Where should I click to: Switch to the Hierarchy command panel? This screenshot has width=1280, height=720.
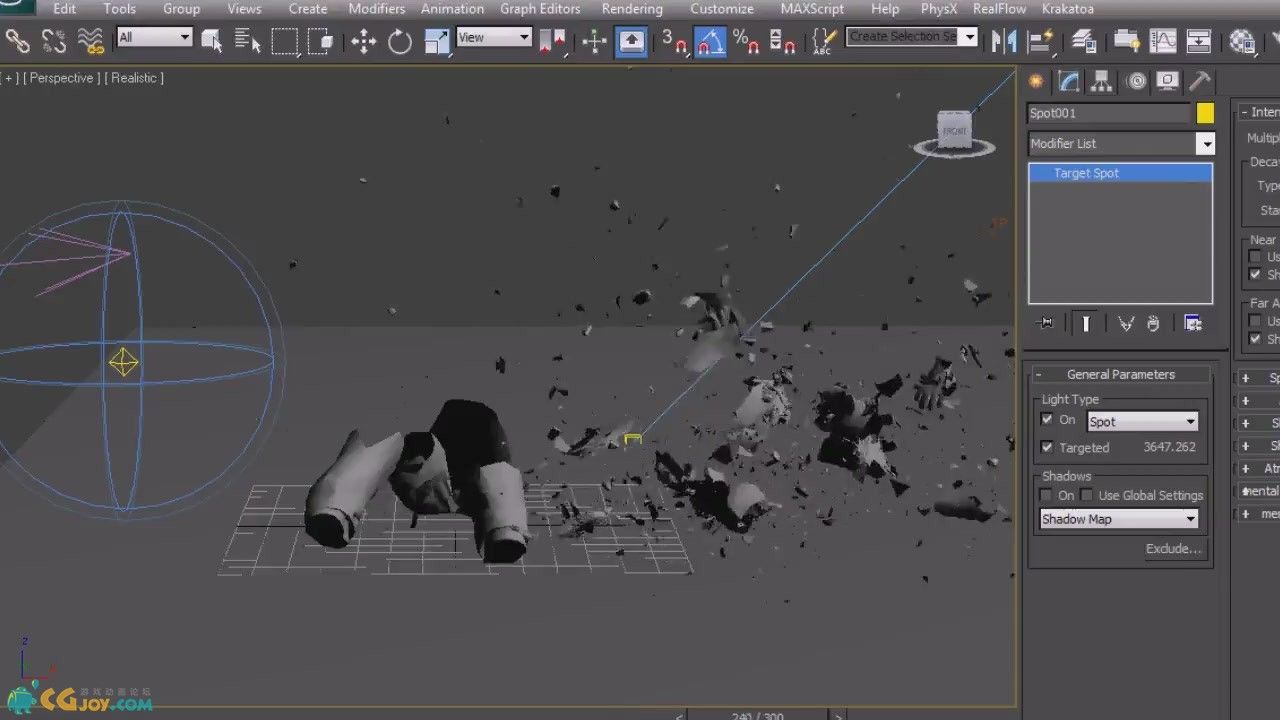pyautogui.click(x=1102, y=81)
